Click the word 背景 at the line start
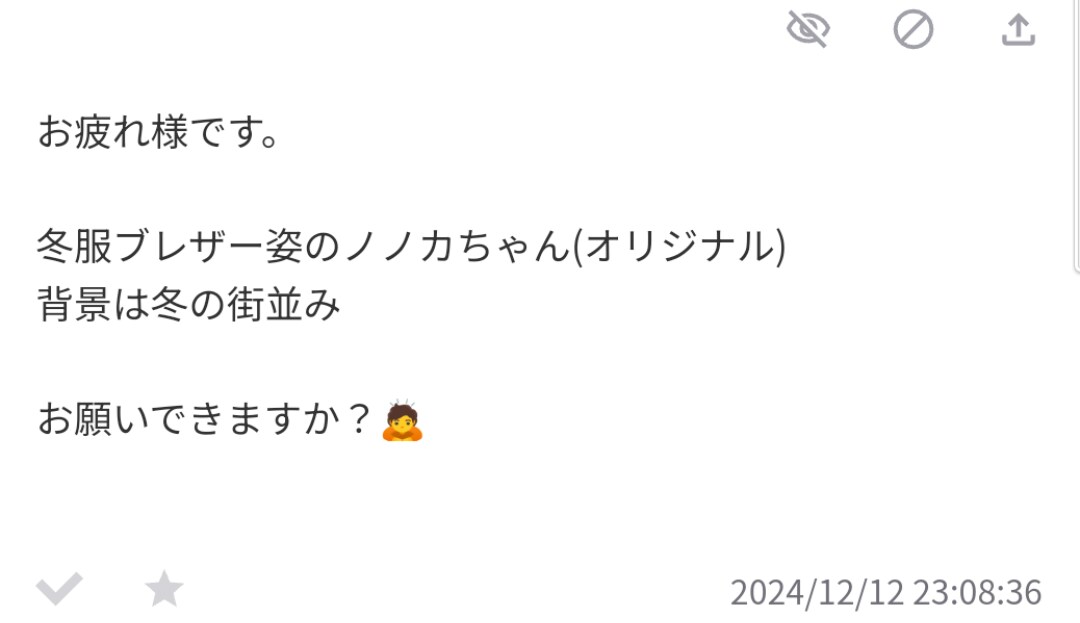The height and width of the screenshot is (623, 1080). 74,304
